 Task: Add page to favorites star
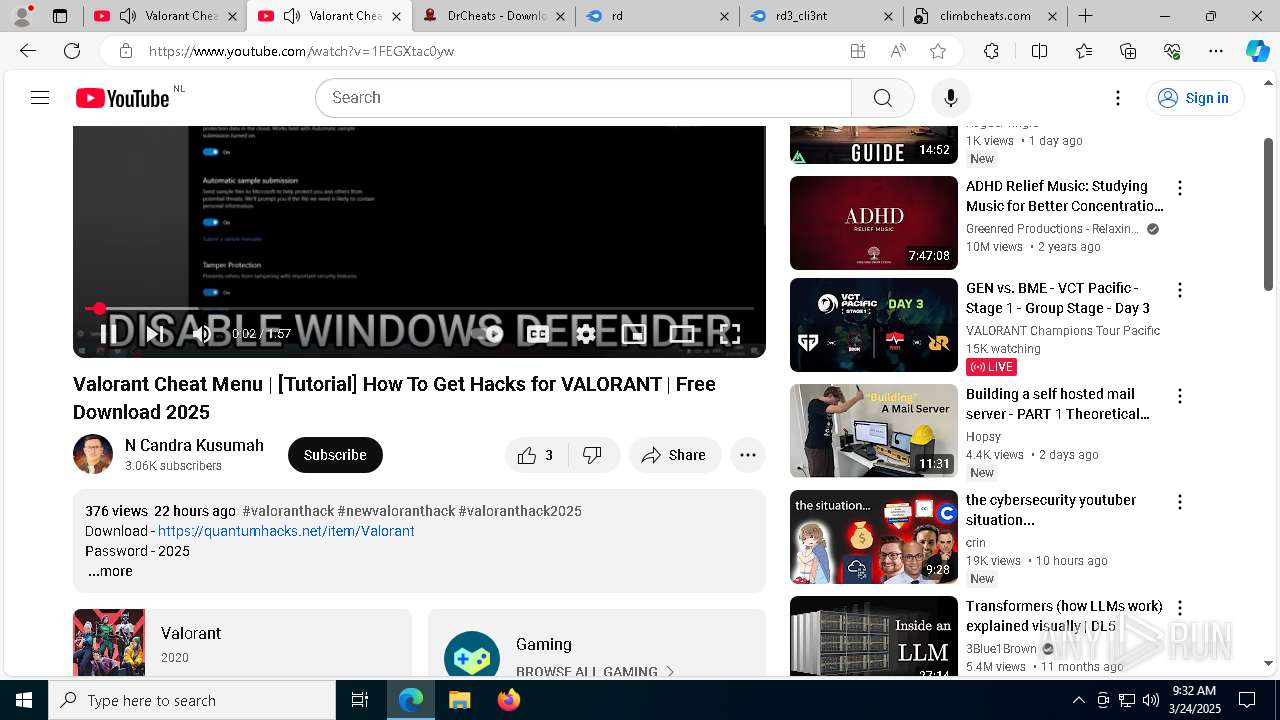938,51
